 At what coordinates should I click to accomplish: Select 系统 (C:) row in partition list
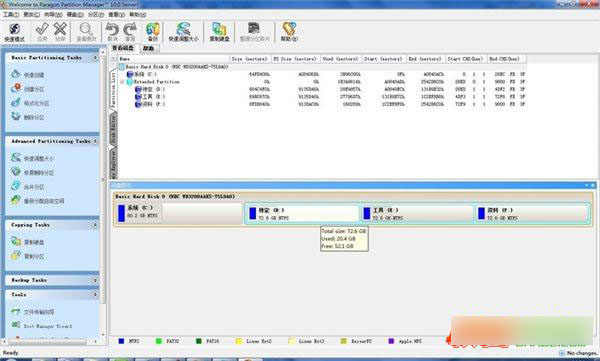(321, 74)
